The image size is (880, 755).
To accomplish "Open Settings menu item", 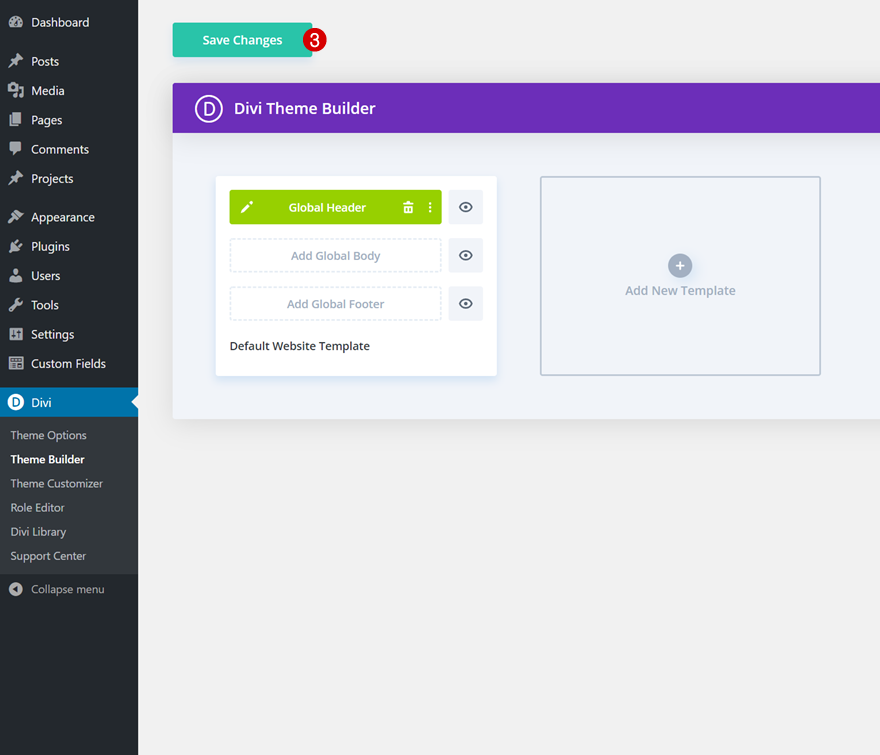I will [53, 334].
